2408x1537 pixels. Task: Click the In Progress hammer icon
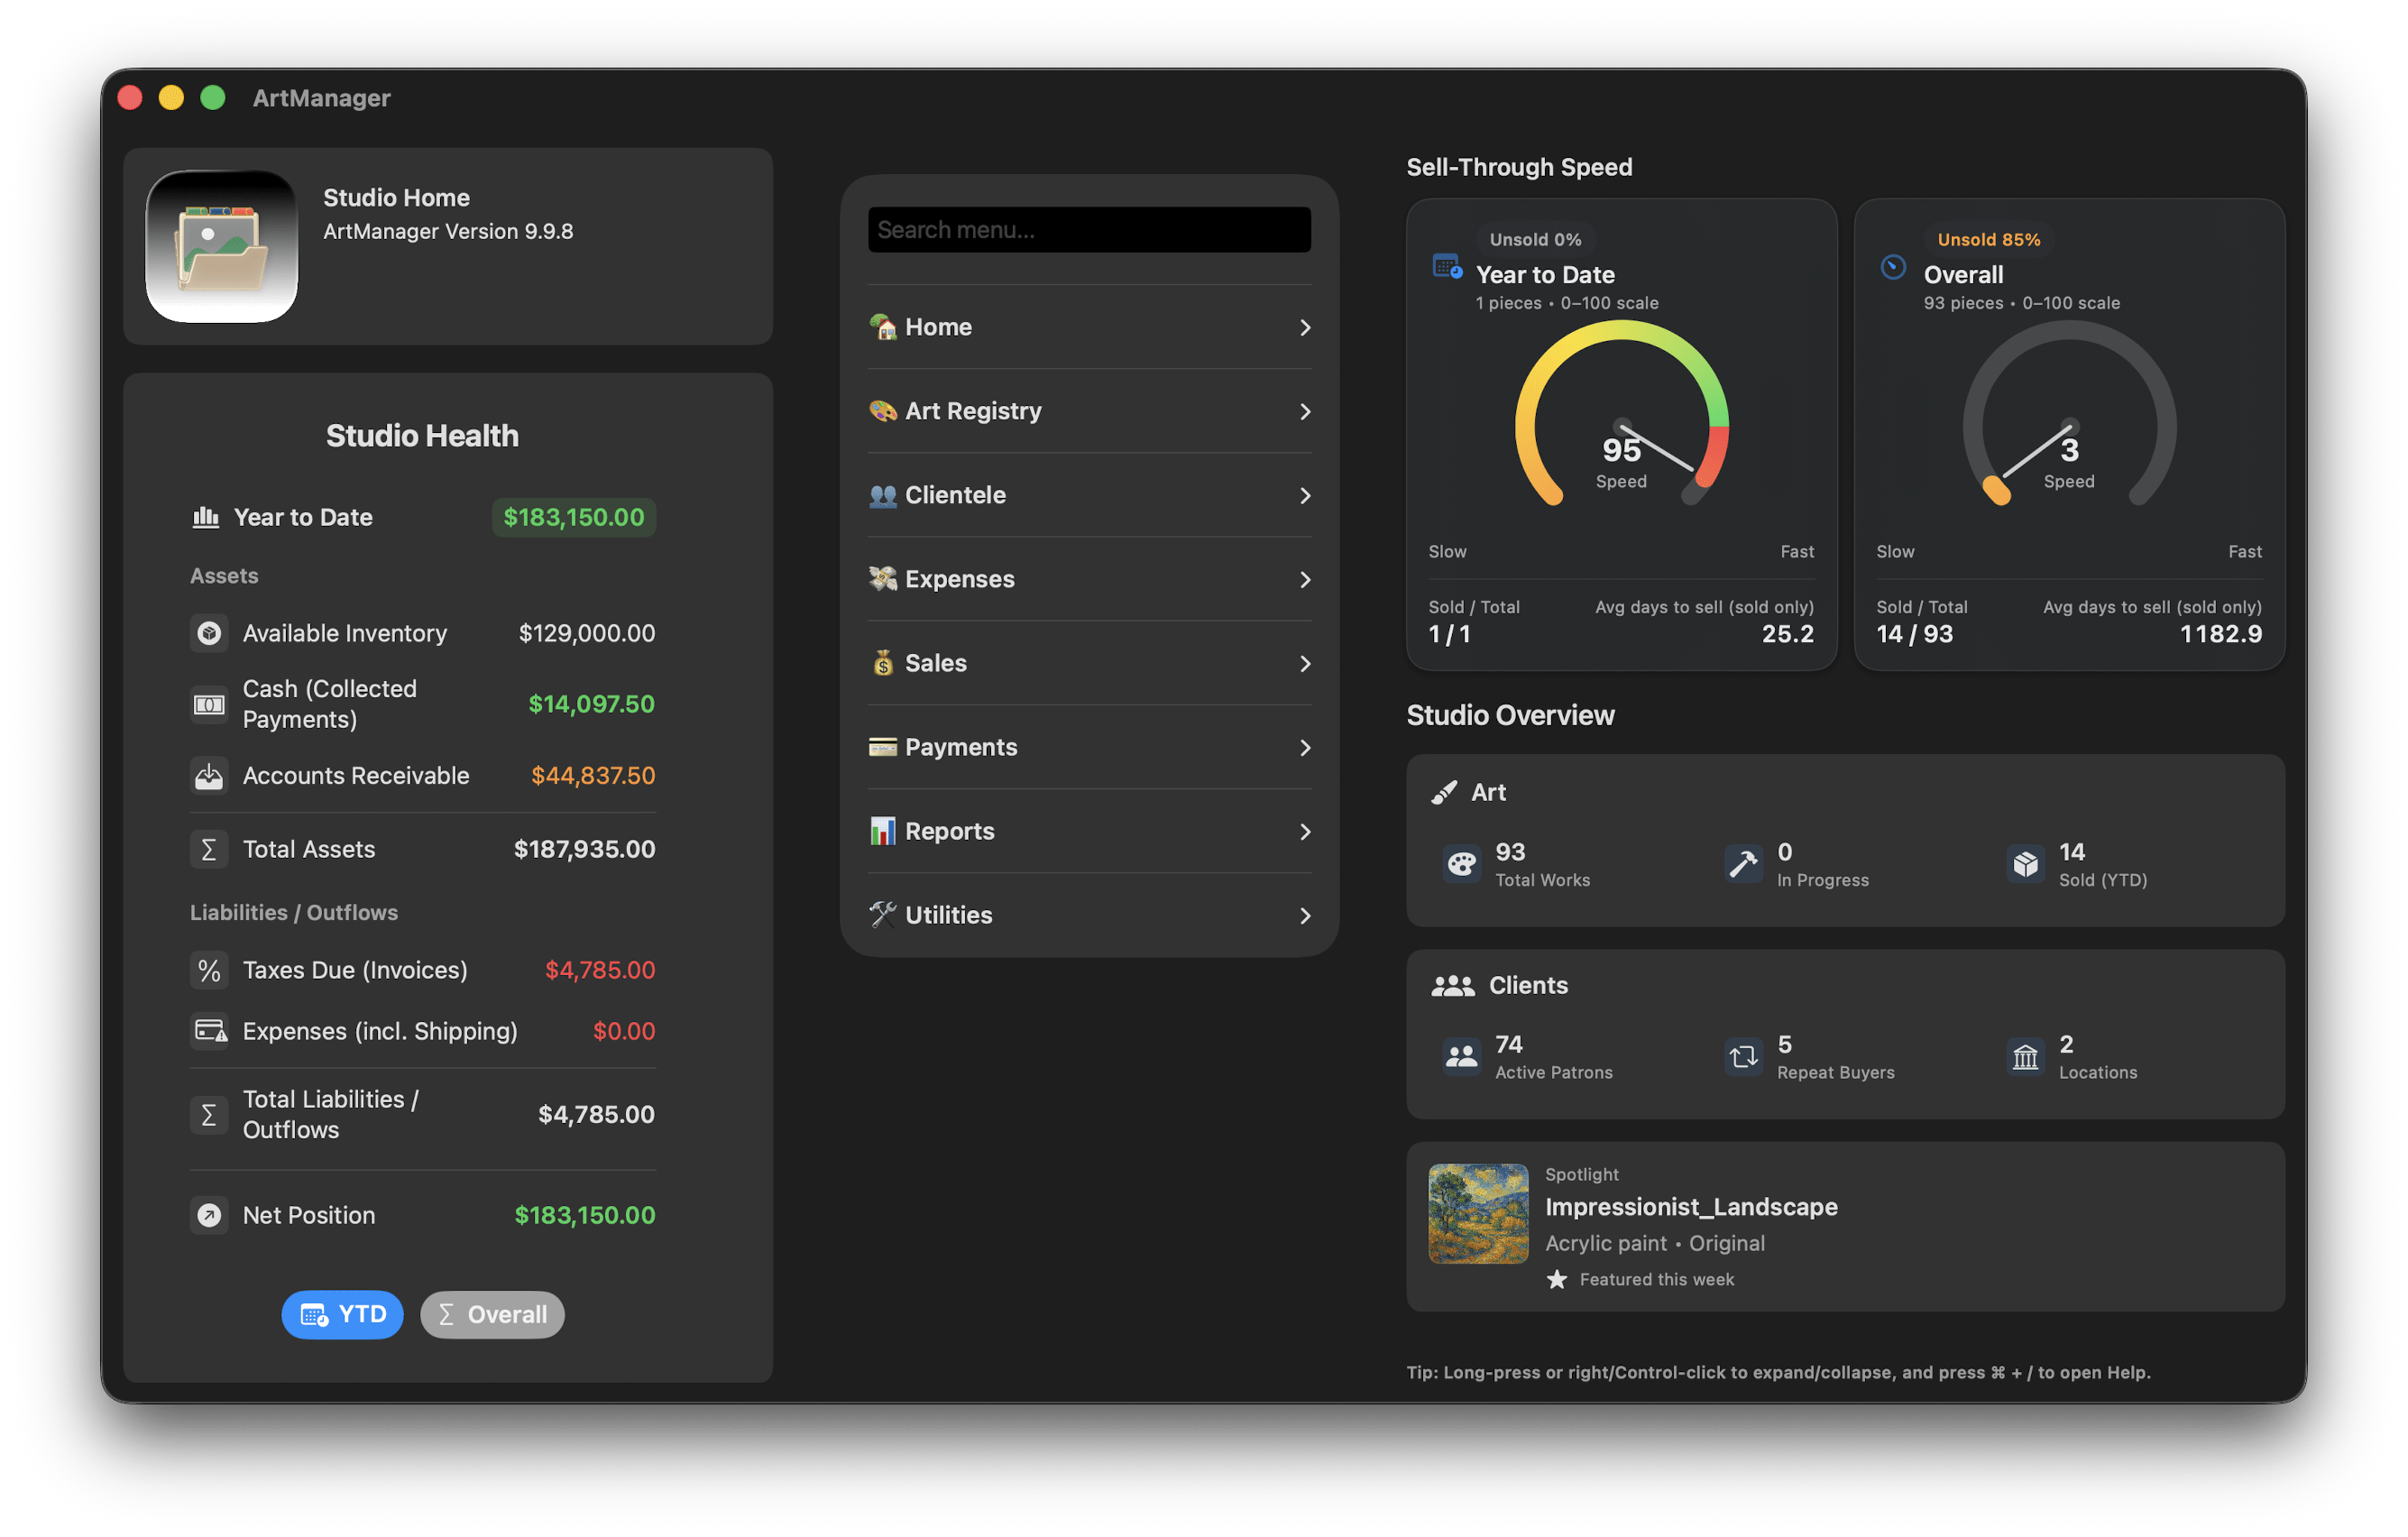[1743, 864]
